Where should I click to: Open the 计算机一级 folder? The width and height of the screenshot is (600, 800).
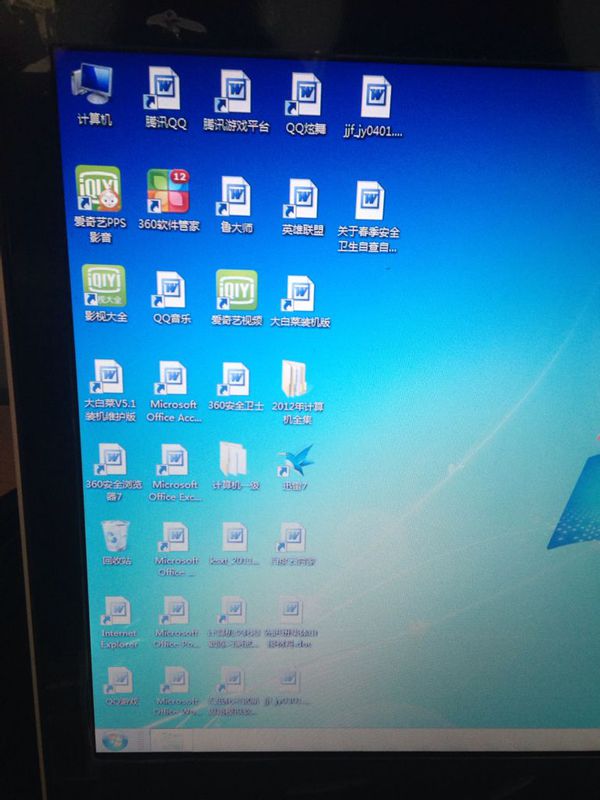[235, 466]
